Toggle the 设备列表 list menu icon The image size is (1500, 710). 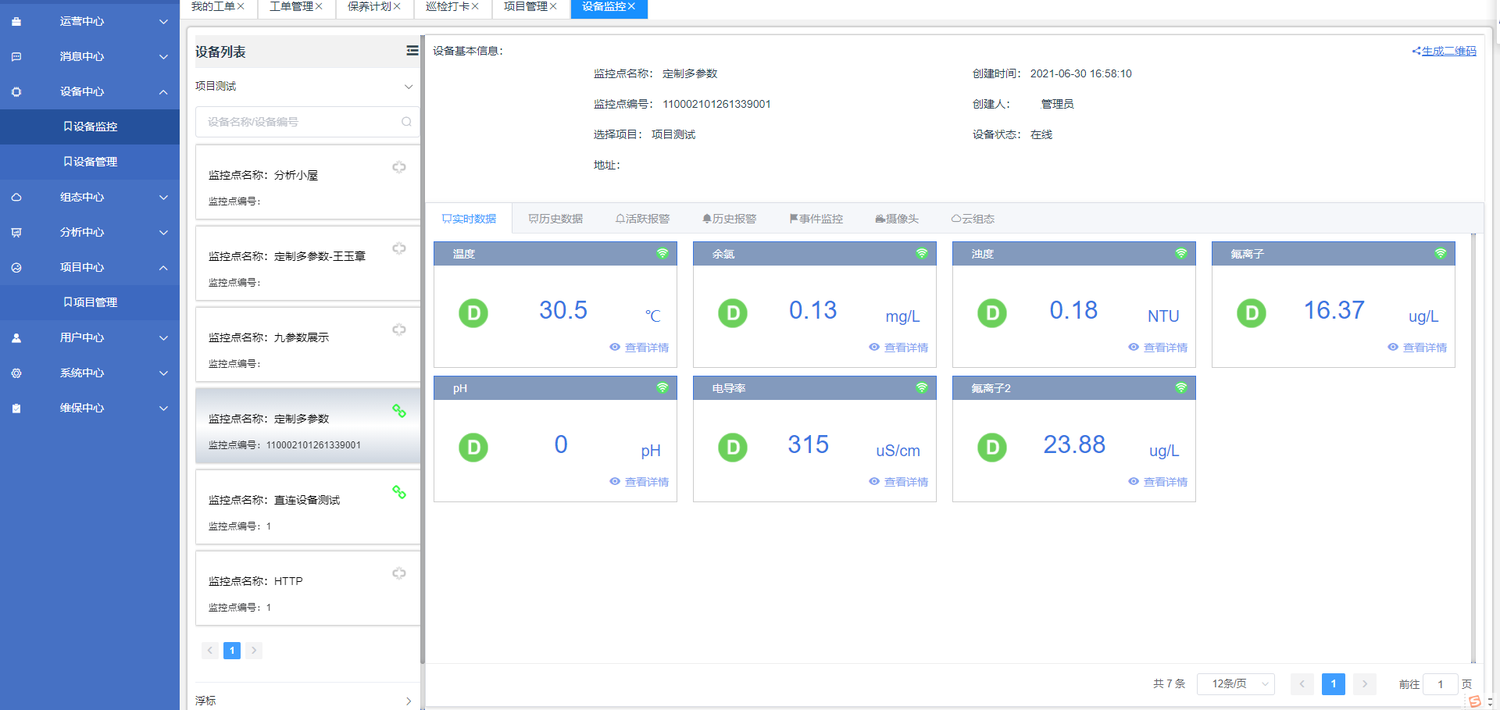click(x=412, y=50)
